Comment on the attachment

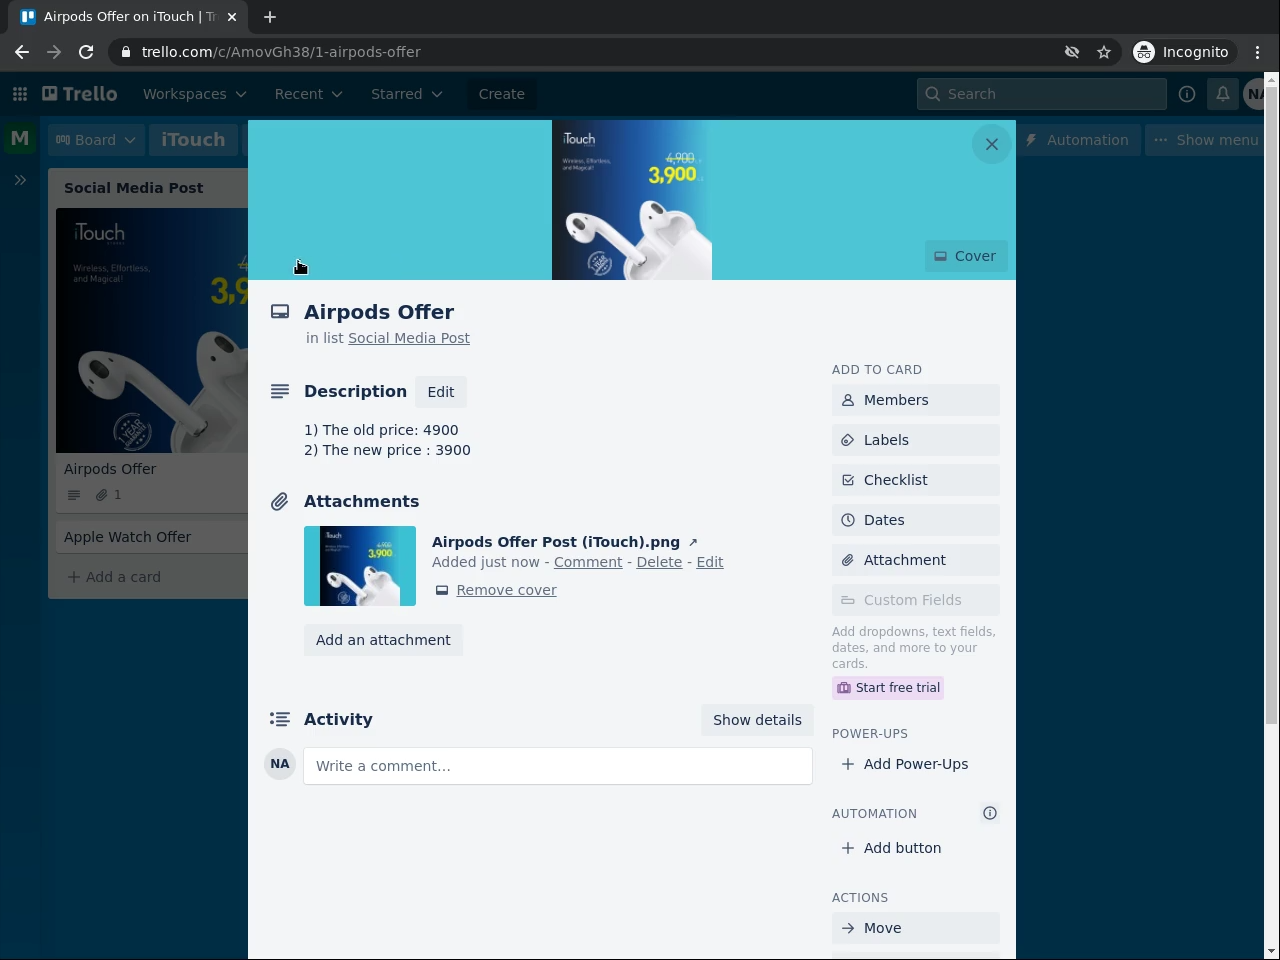pos(588,562)
